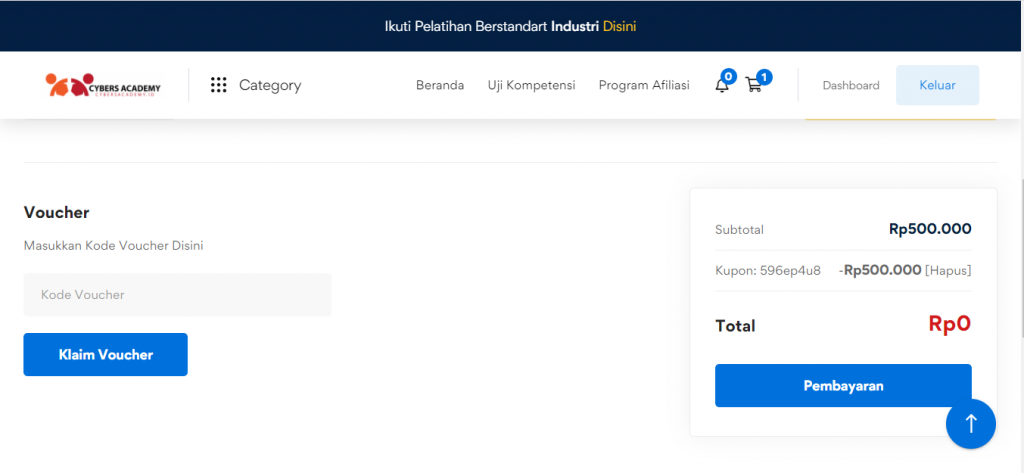Select Program Afiliasi from the navbar
This screenshot has height=473, width=1024.
(644, 86)
